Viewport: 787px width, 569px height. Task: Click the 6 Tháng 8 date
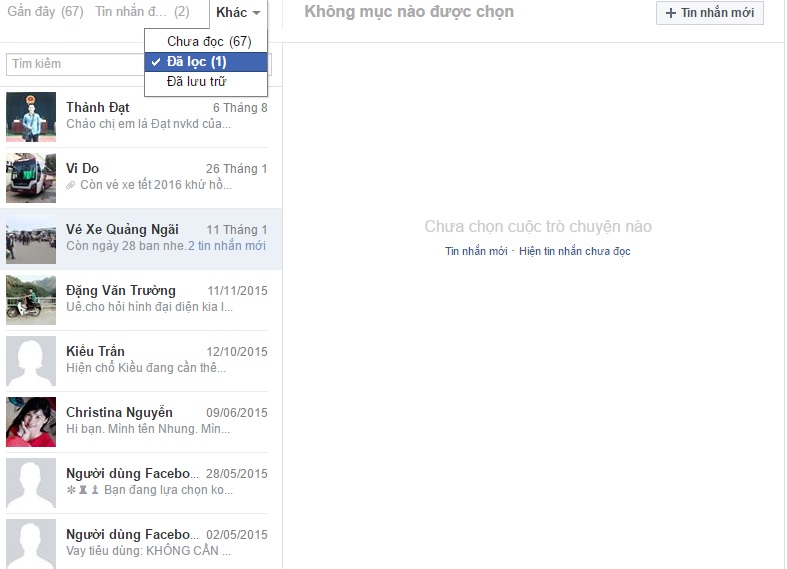click(x=240, y=108)
